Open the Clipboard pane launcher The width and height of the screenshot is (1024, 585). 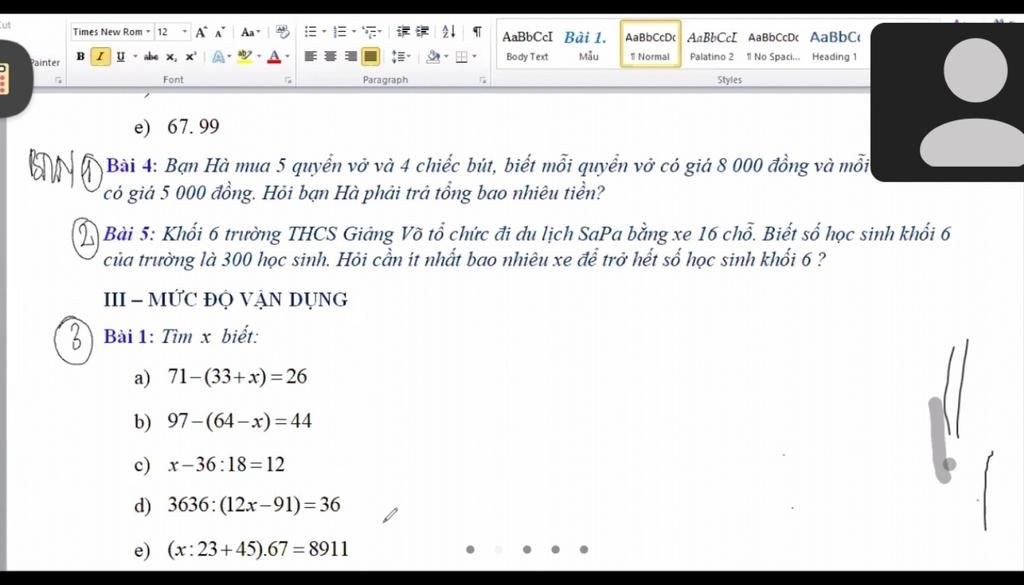tap(57, 80)
